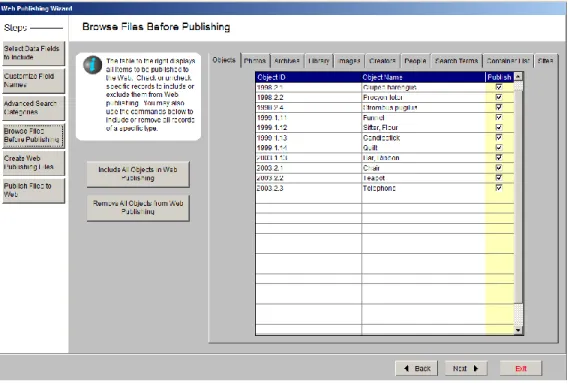Switch to the Images tab
The height and width of the screenshot is (384, 570).
[349, 61]
